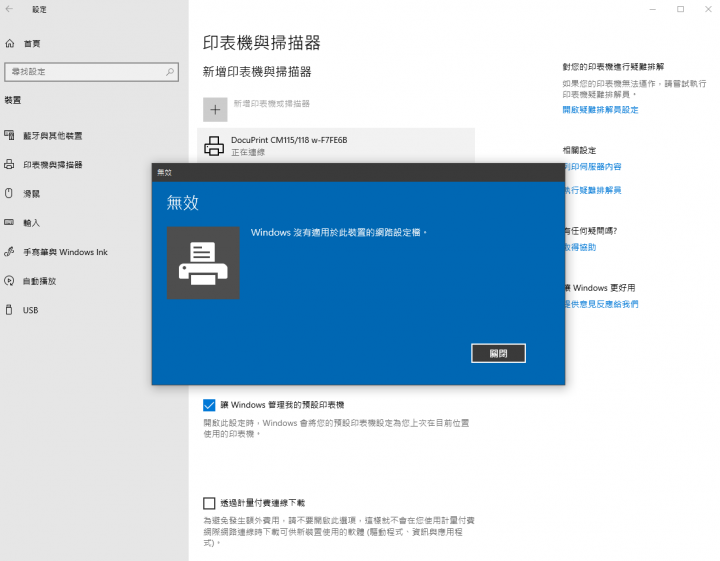Click the DocuPrint CM115/118 w printer icon
720x561 pixels.
pyautogui.click(x=214, y=146)
